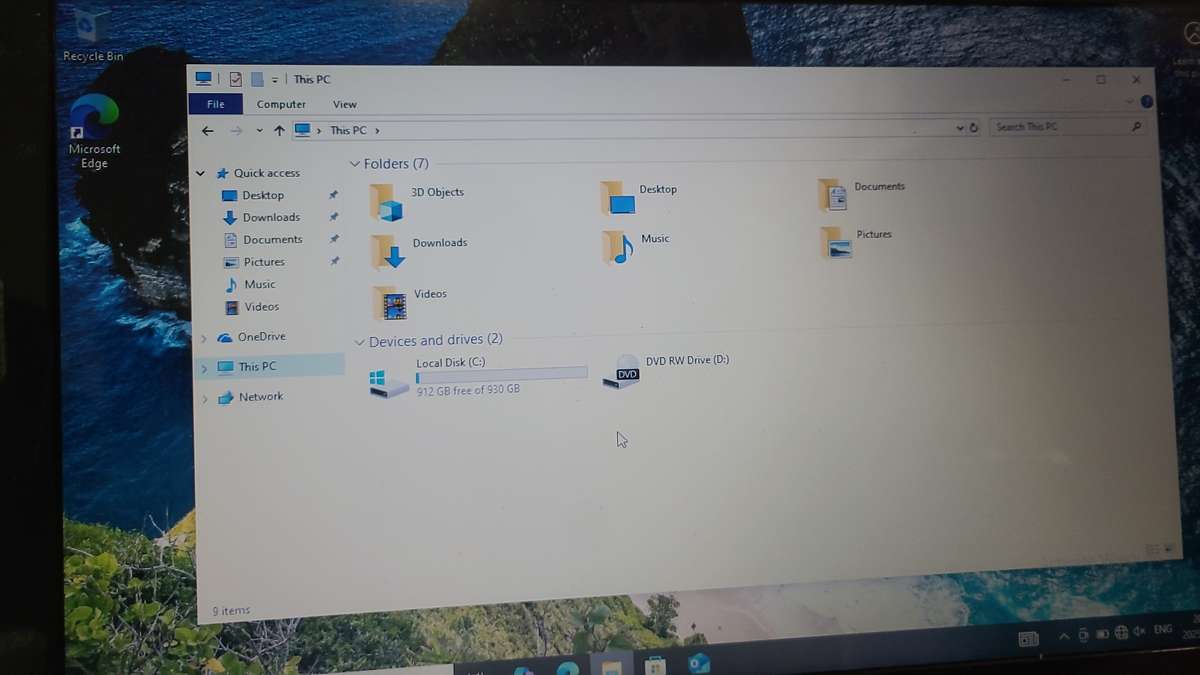
Task: Click the refresh icon beside the address bar
Action: point(974,128)
